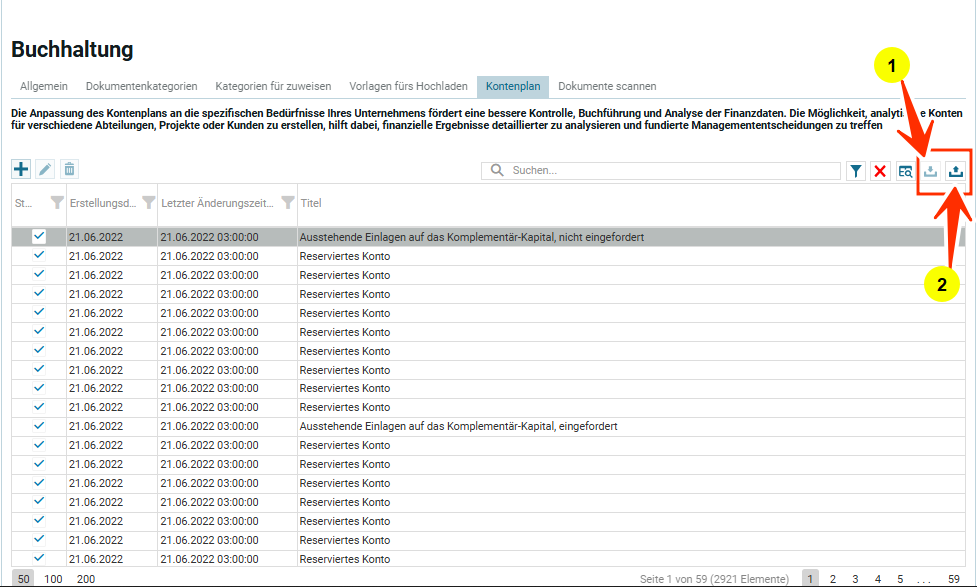The height and width of the screenshot is (587, 977).
Task: Click the trash delete icon
Action: click(x=69, y=170)
